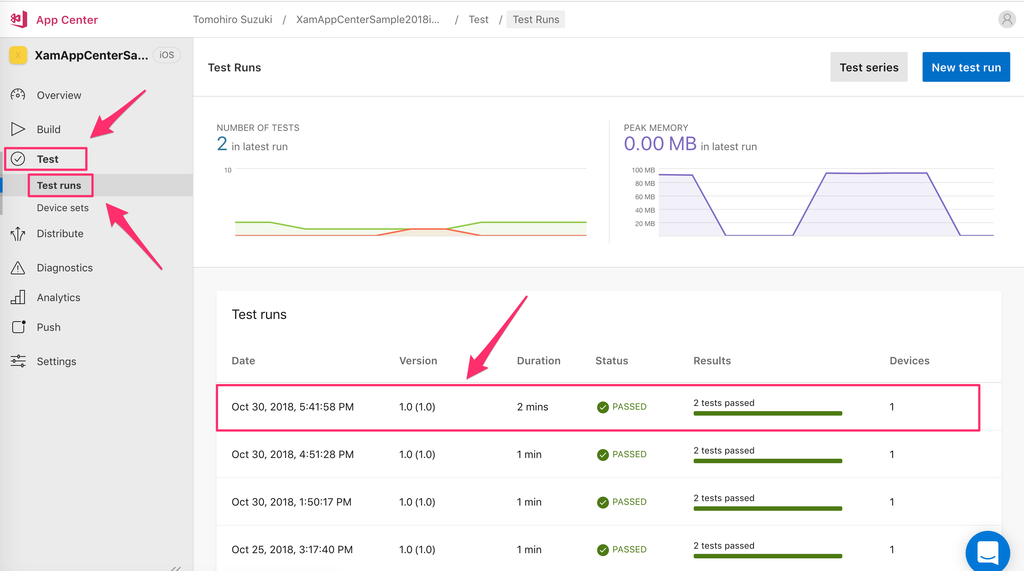Open the support chat bubble
The width and height of the screenshot is (1024, 571).
tap(987, 552)
